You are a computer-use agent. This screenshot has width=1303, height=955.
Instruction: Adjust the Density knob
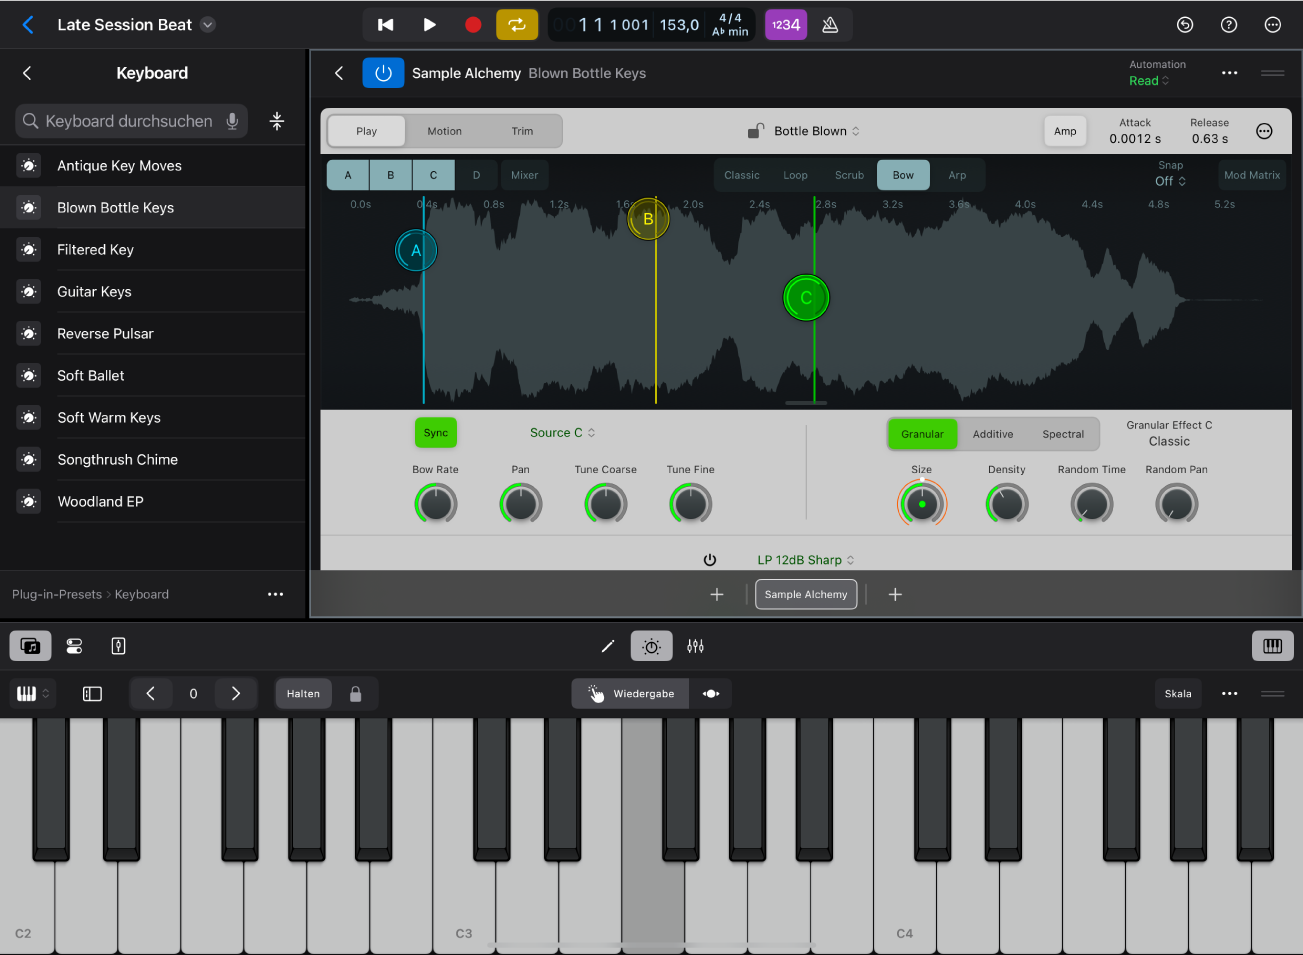(x=1006, y=504)
